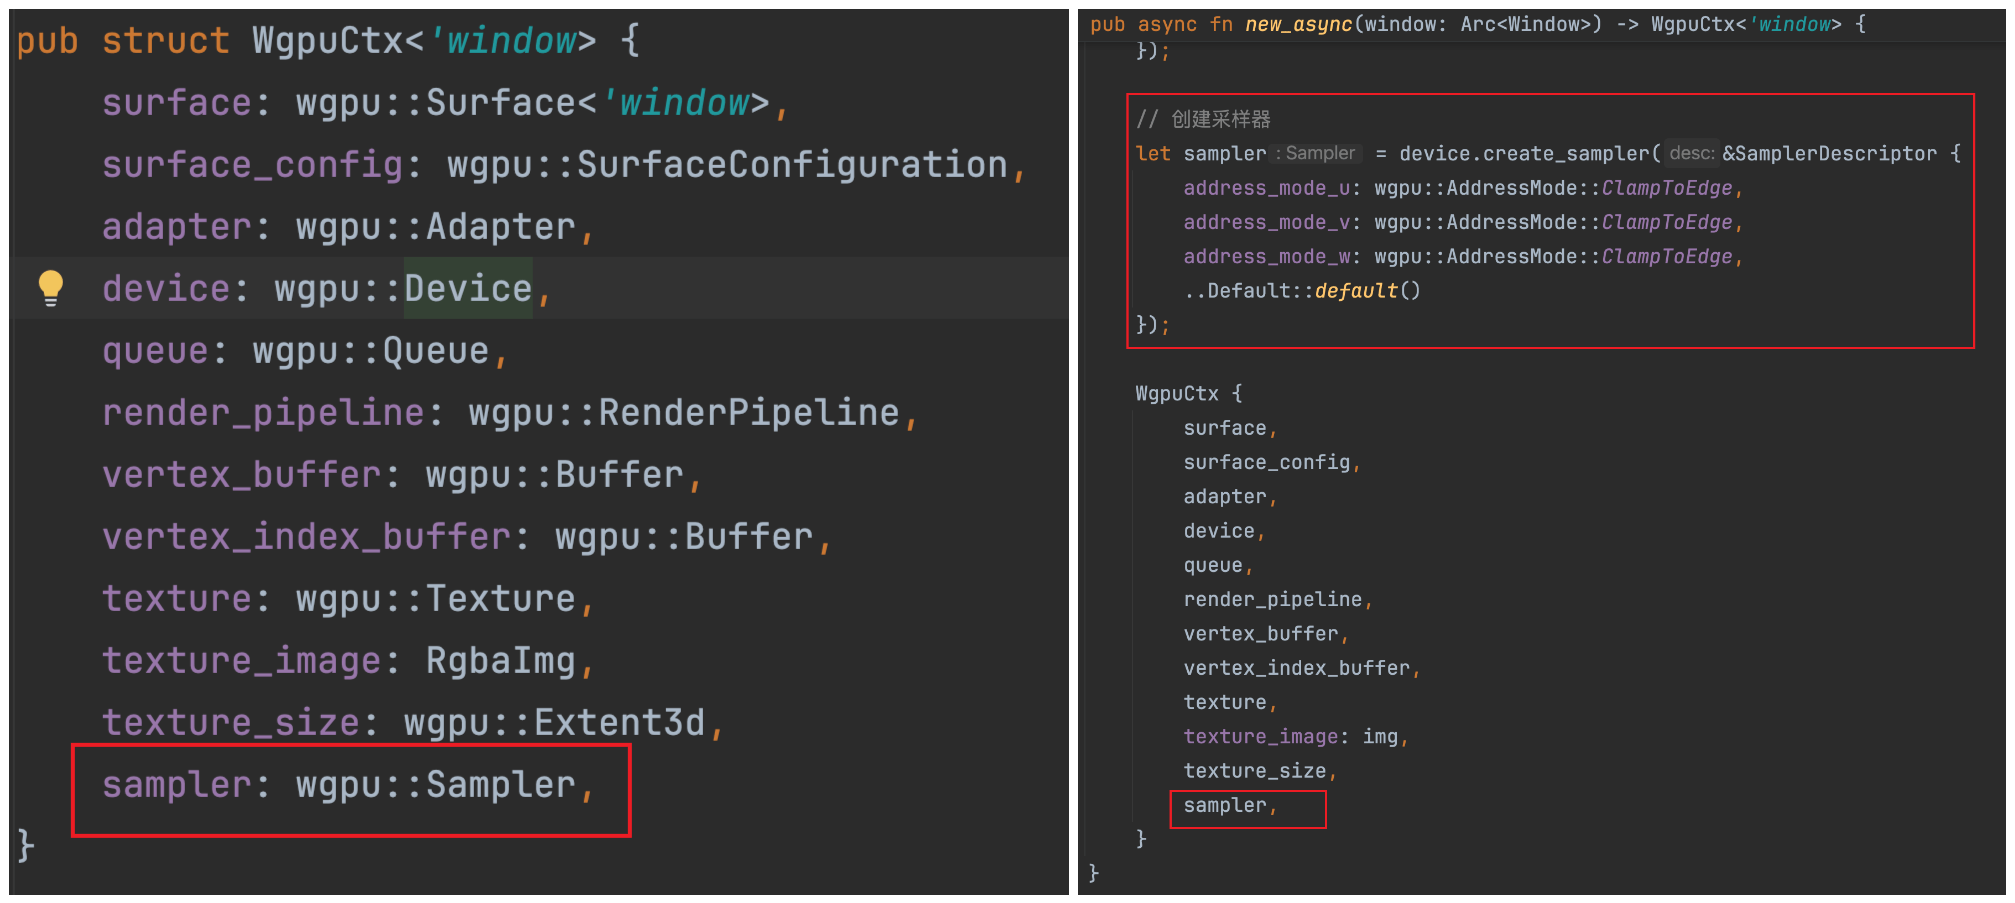Click the 'surface: wgpu::Surface' struct field
Screen dimensions: 2015x903
tap(445, 103)
